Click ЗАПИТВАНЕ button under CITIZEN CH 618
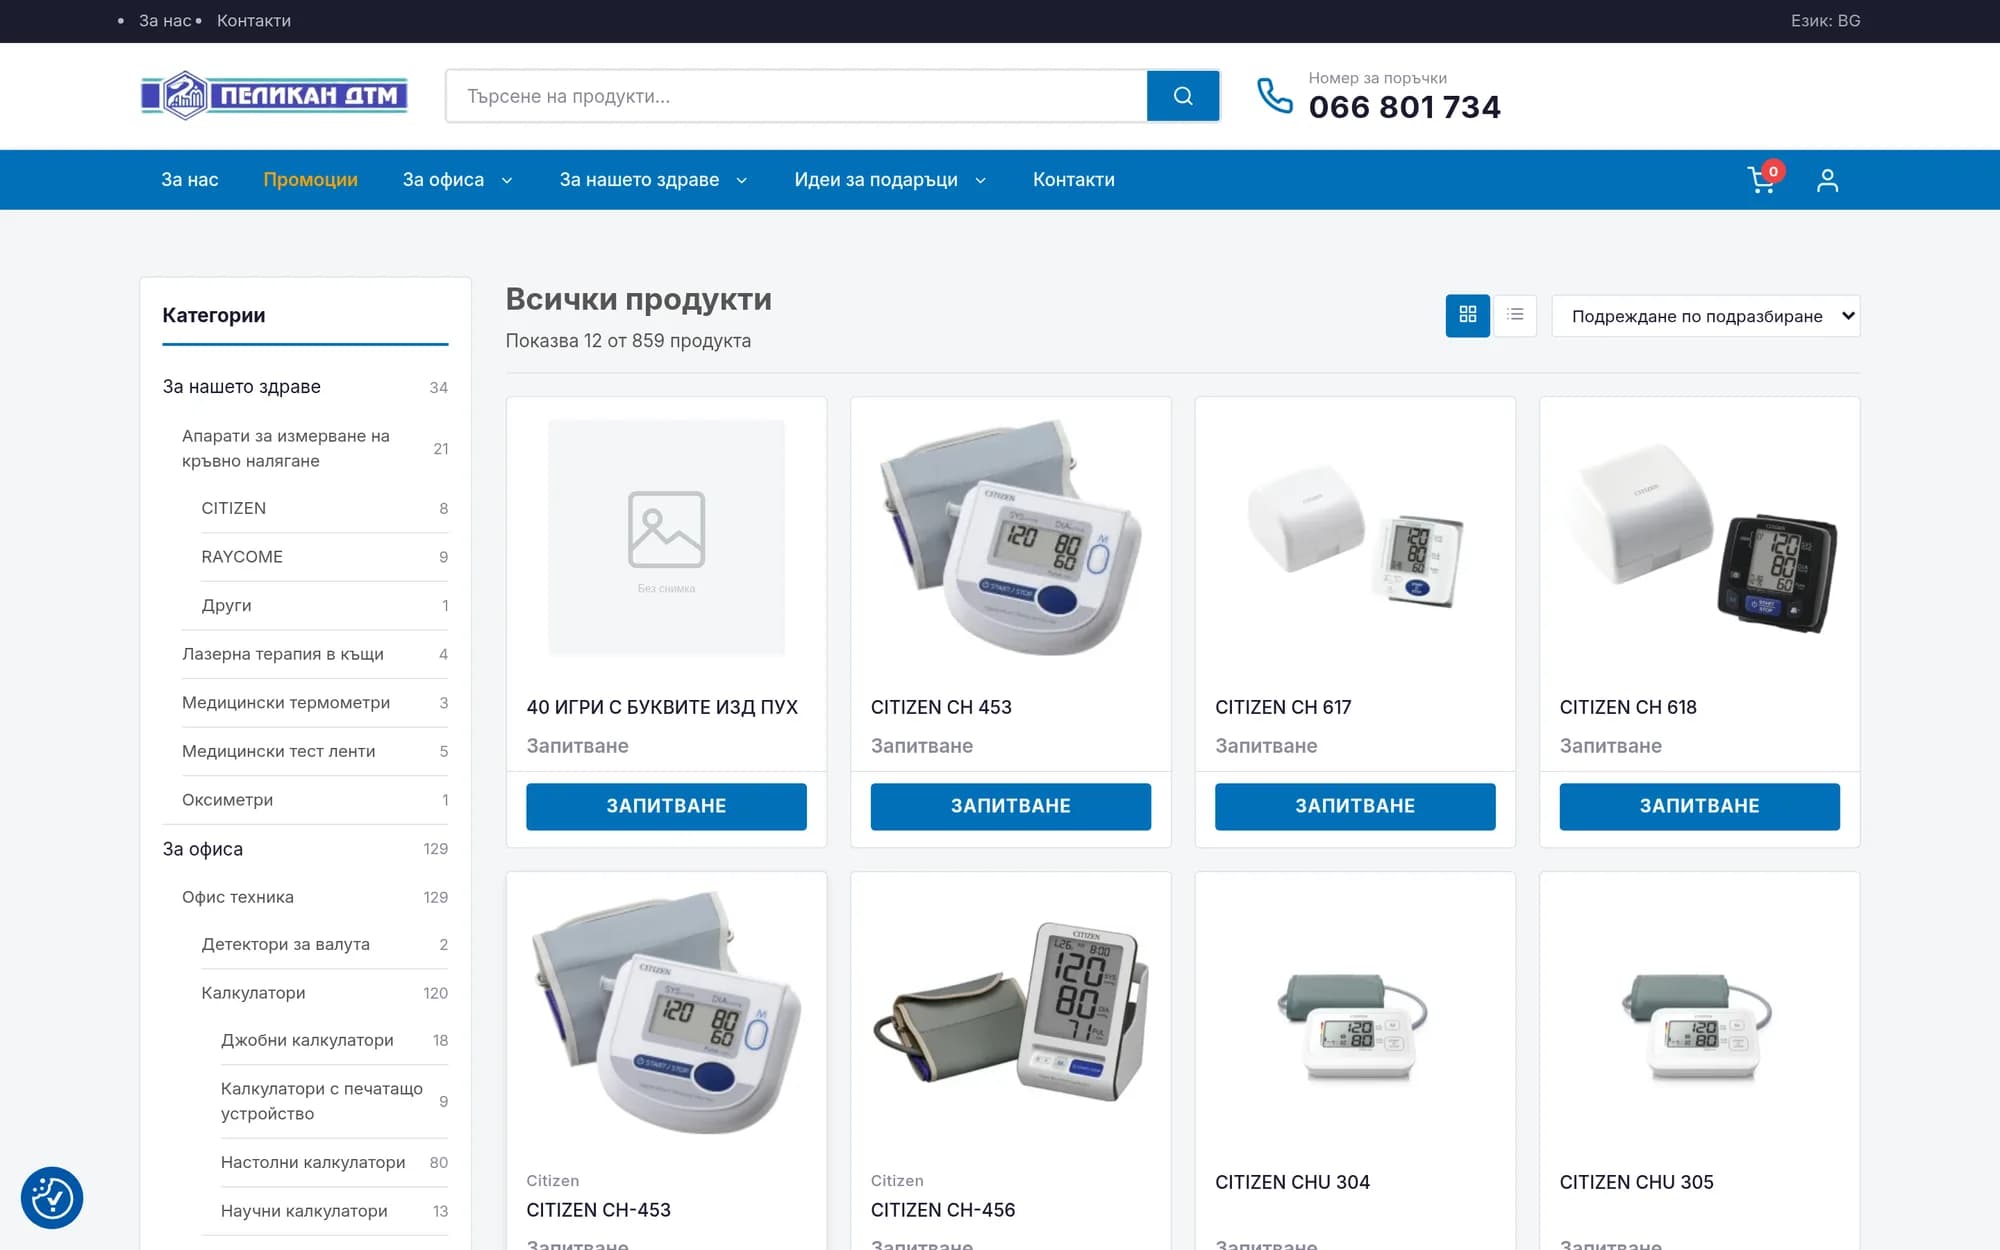The height and width of the screenshot is (1250, 2000). (x=1699, y=806)
